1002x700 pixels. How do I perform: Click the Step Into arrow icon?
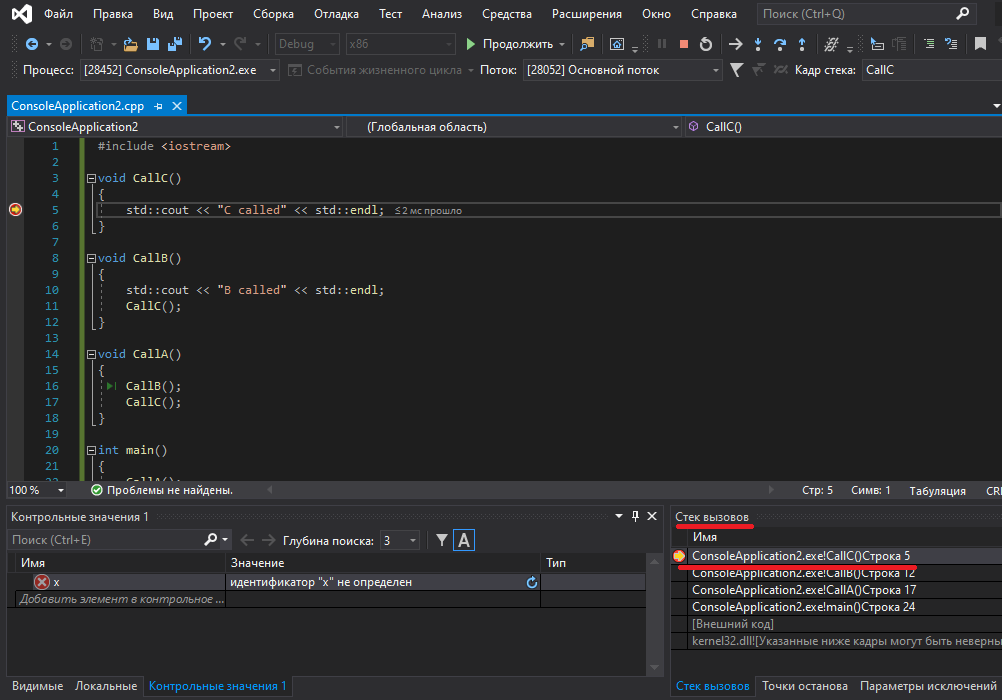(757, 44)
